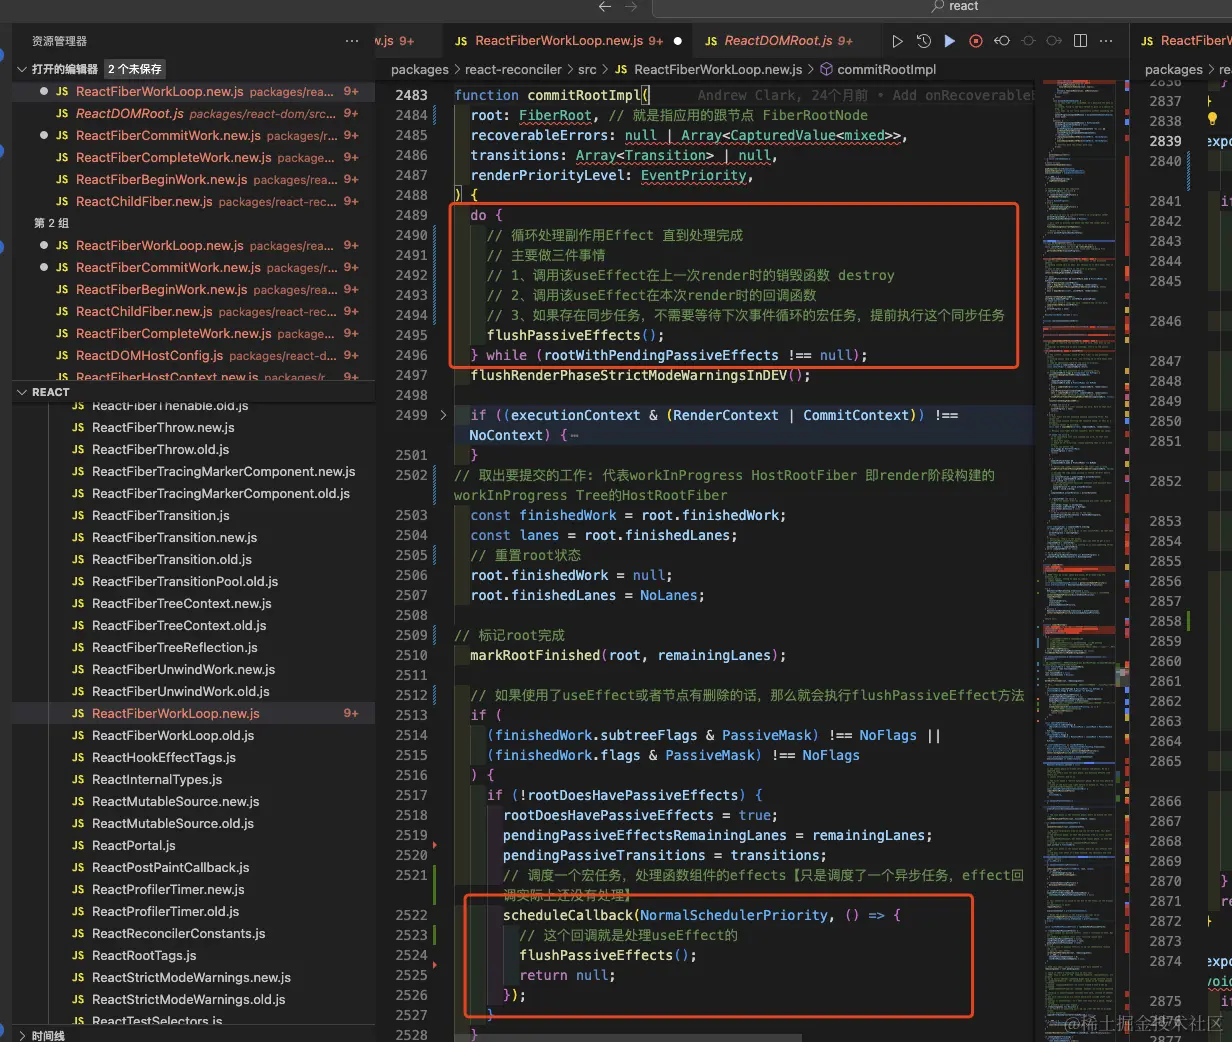Open ReactFiberTransition.new.js in file tree
This screenshot has width=1232, height=1042.
click(x=193, y=537)
